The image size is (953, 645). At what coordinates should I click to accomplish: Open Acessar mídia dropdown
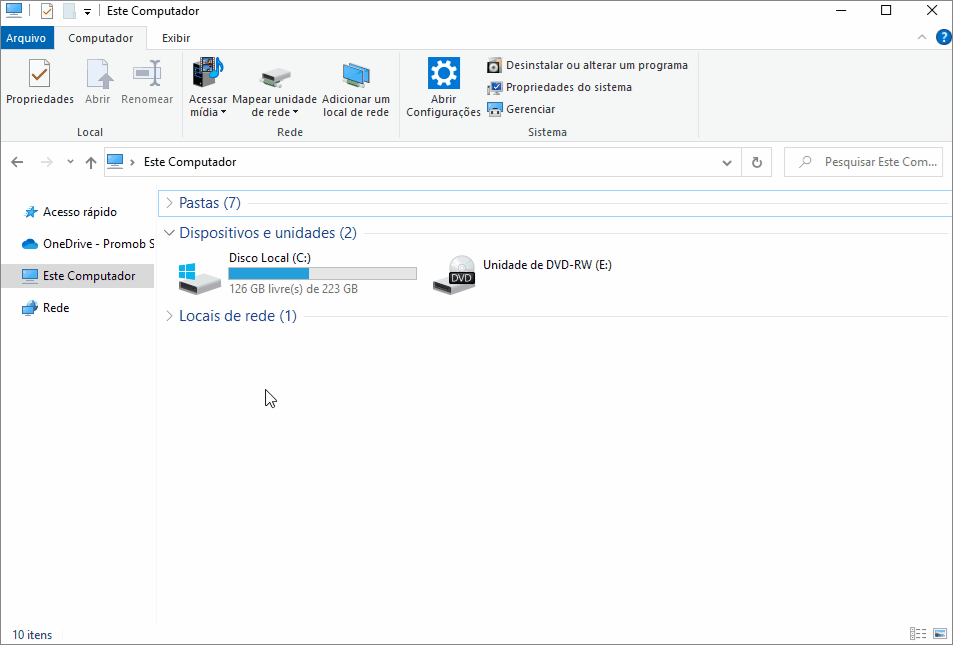pos(208,88)
